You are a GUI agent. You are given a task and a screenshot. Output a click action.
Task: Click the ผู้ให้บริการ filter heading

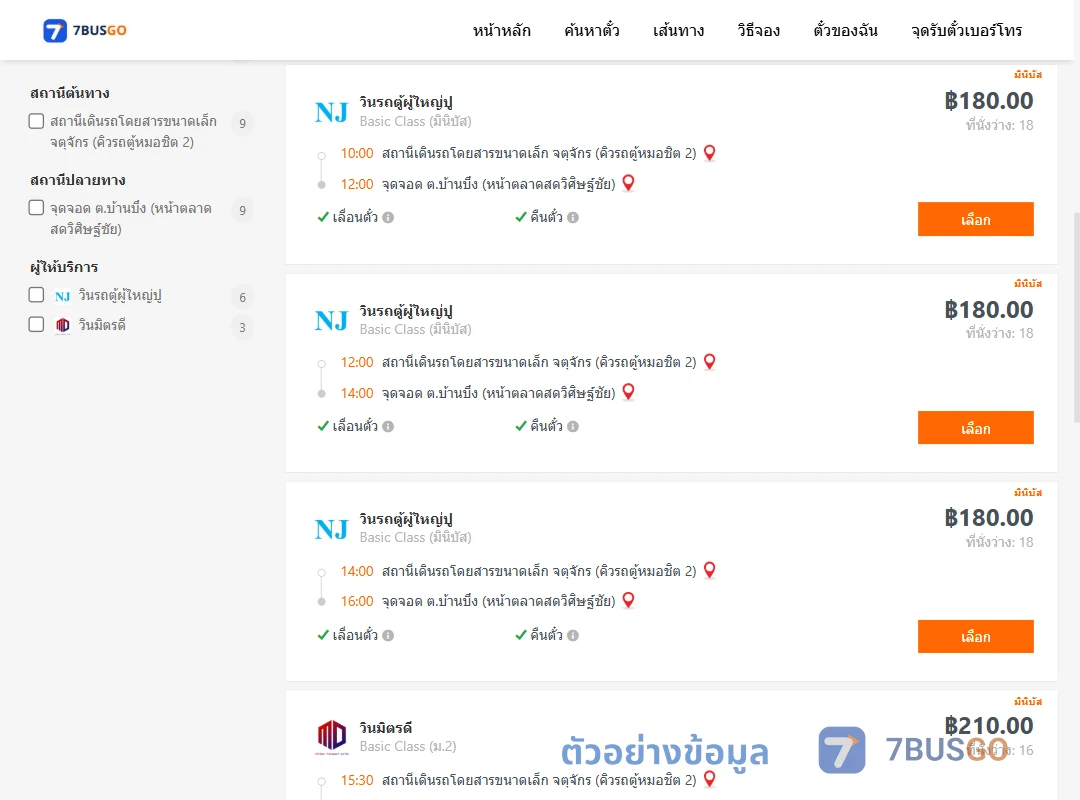pyautogui.click(x=64, y=267)
